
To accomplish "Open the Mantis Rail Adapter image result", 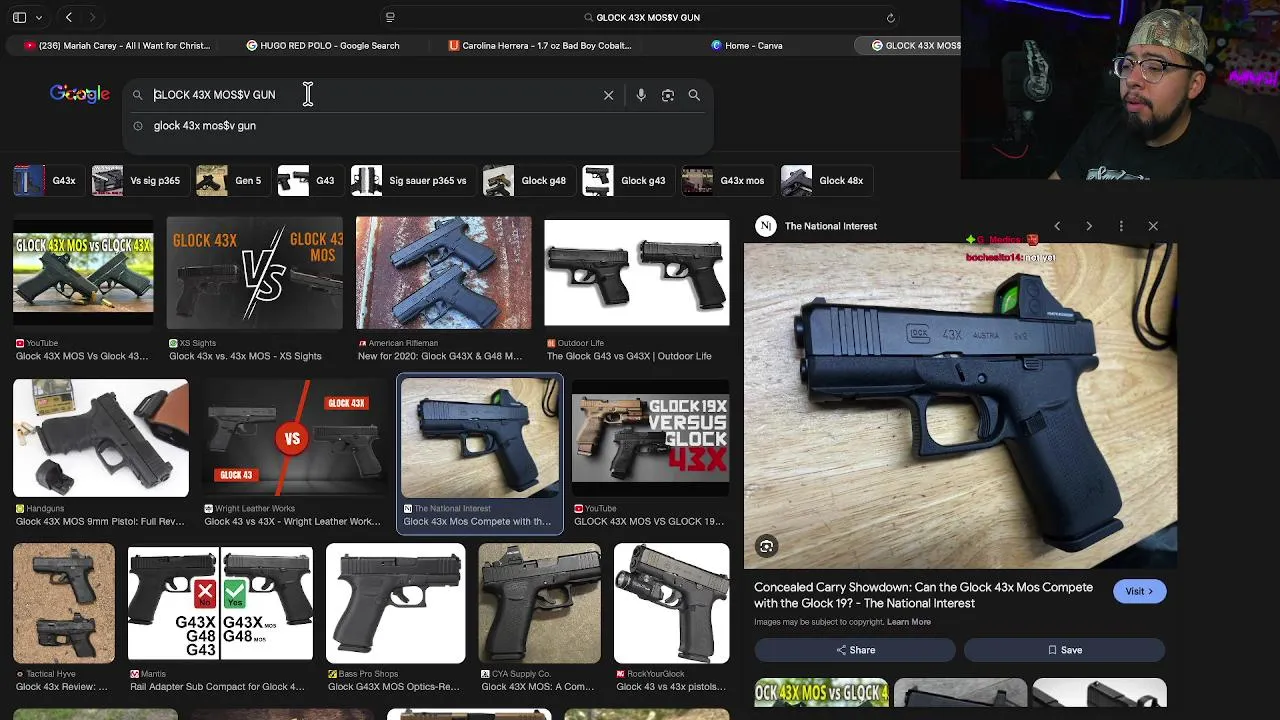I will click(x=220, y=603).
